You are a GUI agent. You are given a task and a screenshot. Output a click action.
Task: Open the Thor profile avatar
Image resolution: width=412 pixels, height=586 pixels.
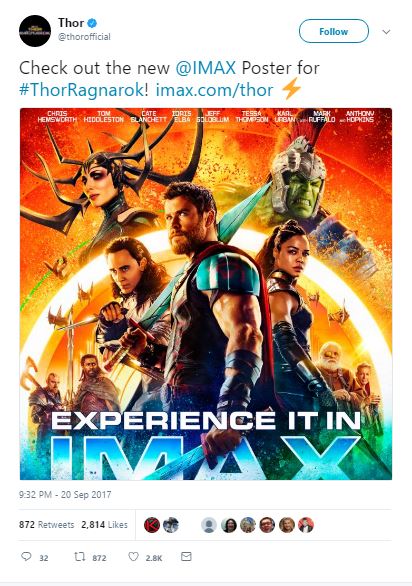(x=35, y=31)
